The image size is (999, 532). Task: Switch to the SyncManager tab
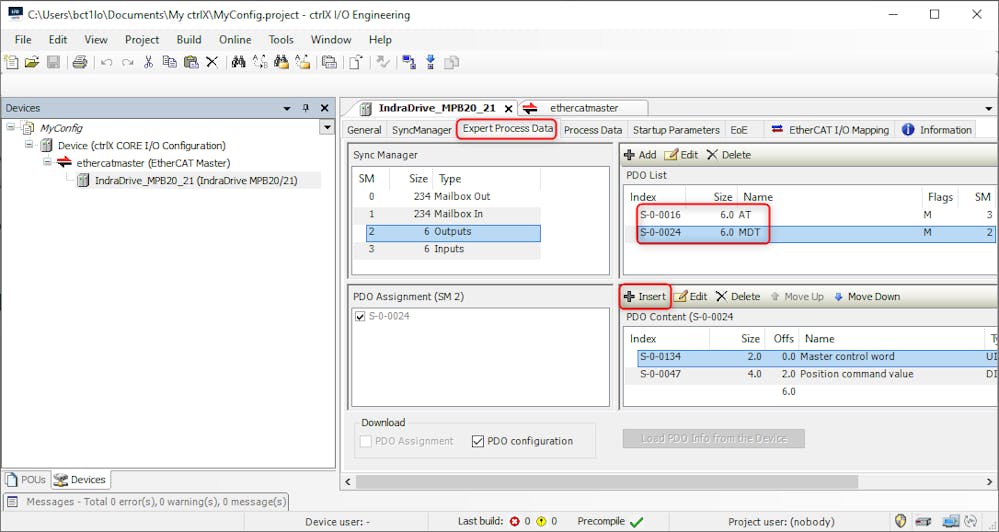[422, 130]
